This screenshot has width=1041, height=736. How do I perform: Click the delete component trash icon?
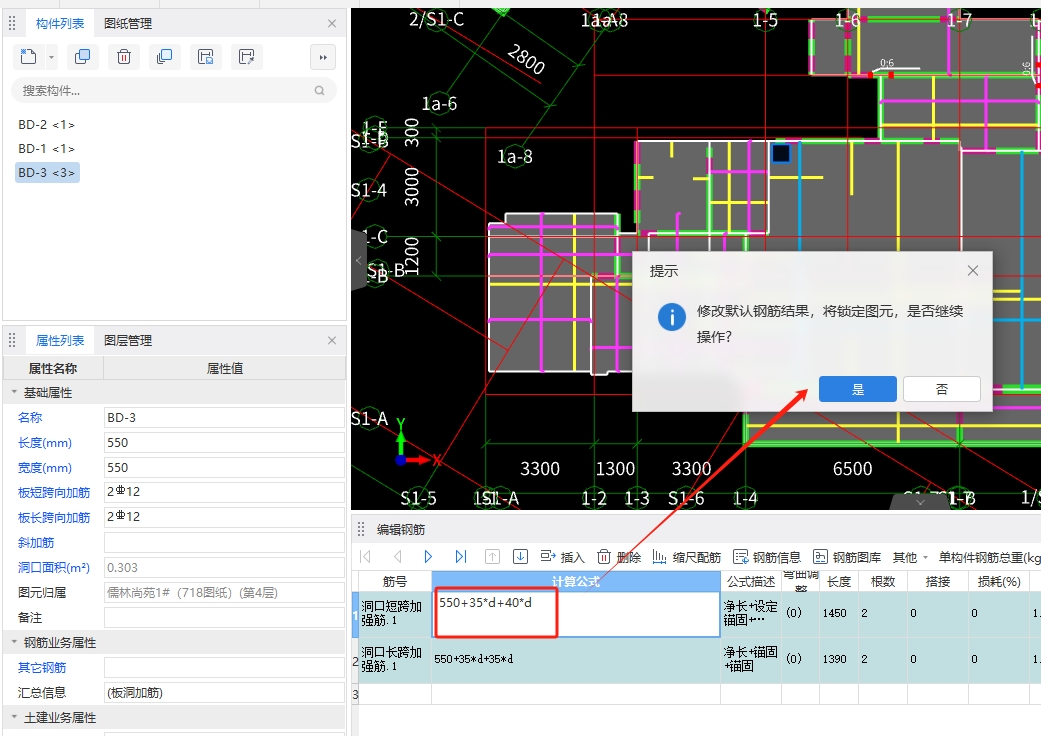click(124, 56)
